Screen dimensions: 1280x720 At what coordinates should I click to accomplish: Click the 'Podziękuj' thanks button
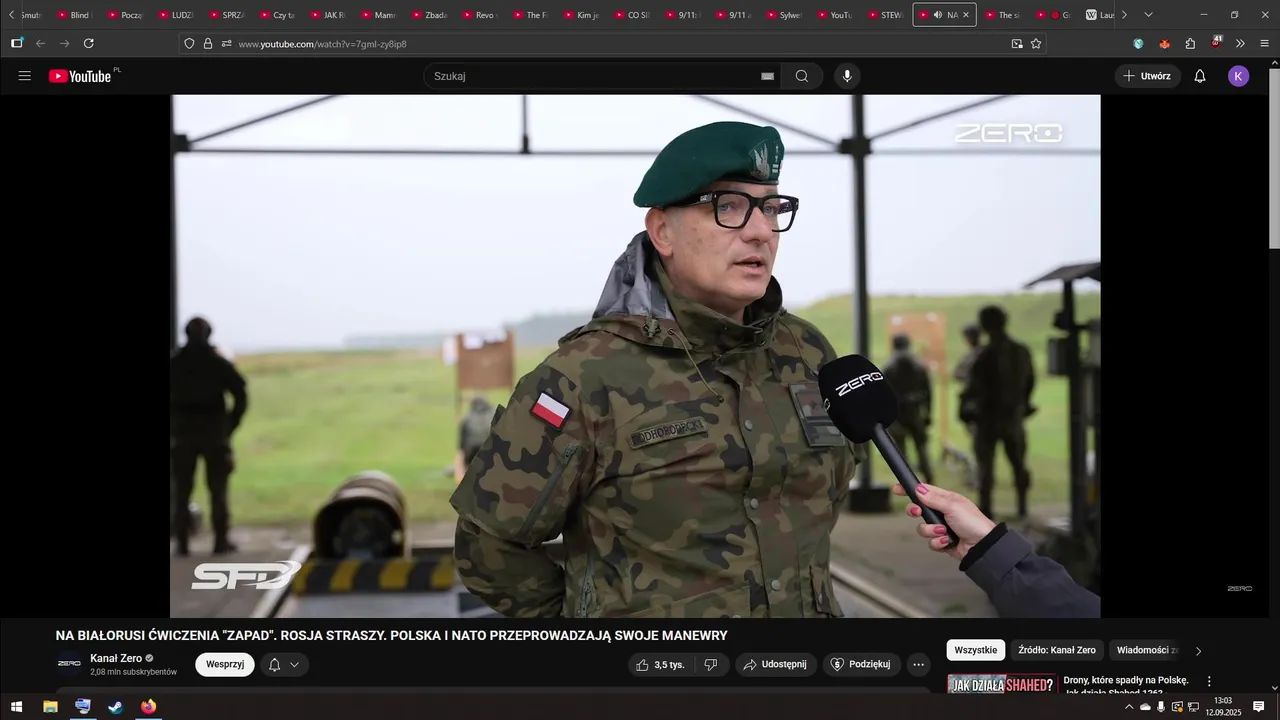pos(862,665)
